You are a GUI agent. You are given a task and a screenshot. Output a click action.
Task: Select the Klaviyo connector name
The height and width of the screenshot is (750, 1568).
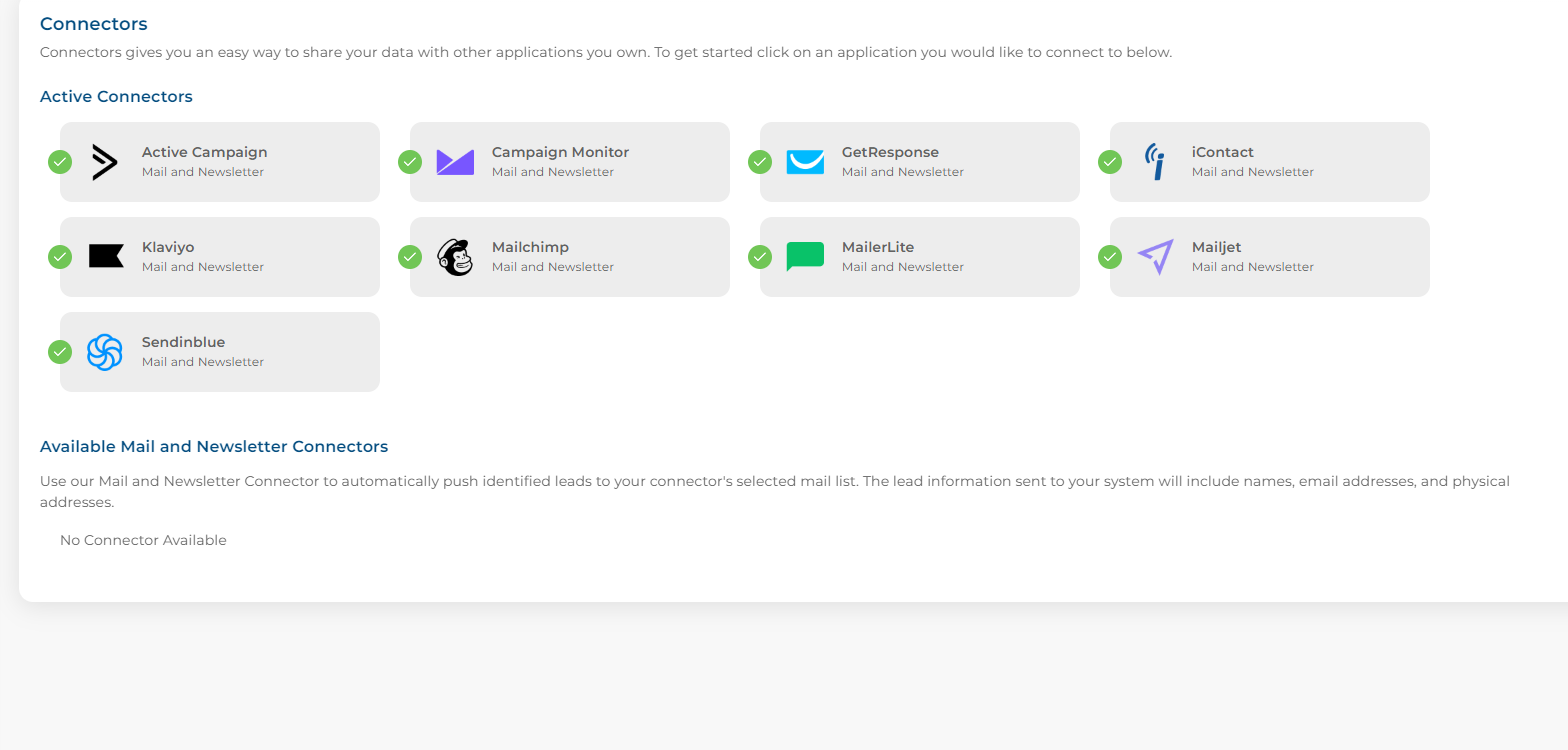click(x=168, y=247)
